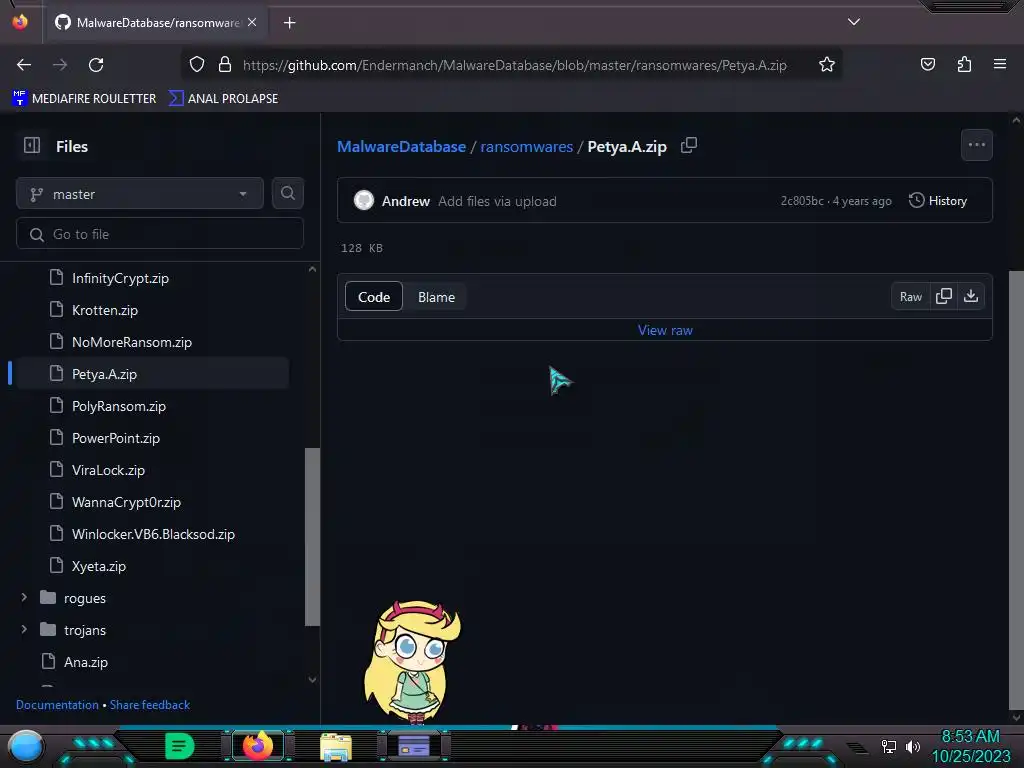The height and width of the screenshot is (768, 1024).
Task: Copy the file path icon
Action: [x=689, y=145]
